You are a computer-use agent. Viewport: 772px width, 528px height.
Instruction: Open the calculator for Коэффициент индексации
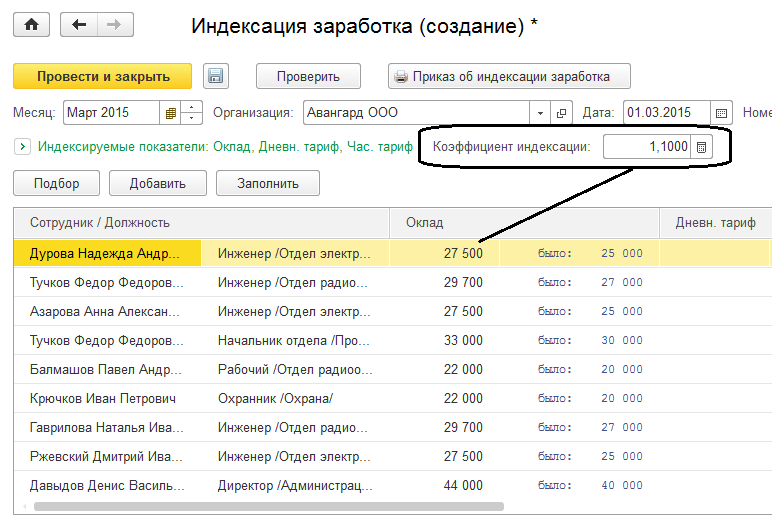[x=702, y=148]
